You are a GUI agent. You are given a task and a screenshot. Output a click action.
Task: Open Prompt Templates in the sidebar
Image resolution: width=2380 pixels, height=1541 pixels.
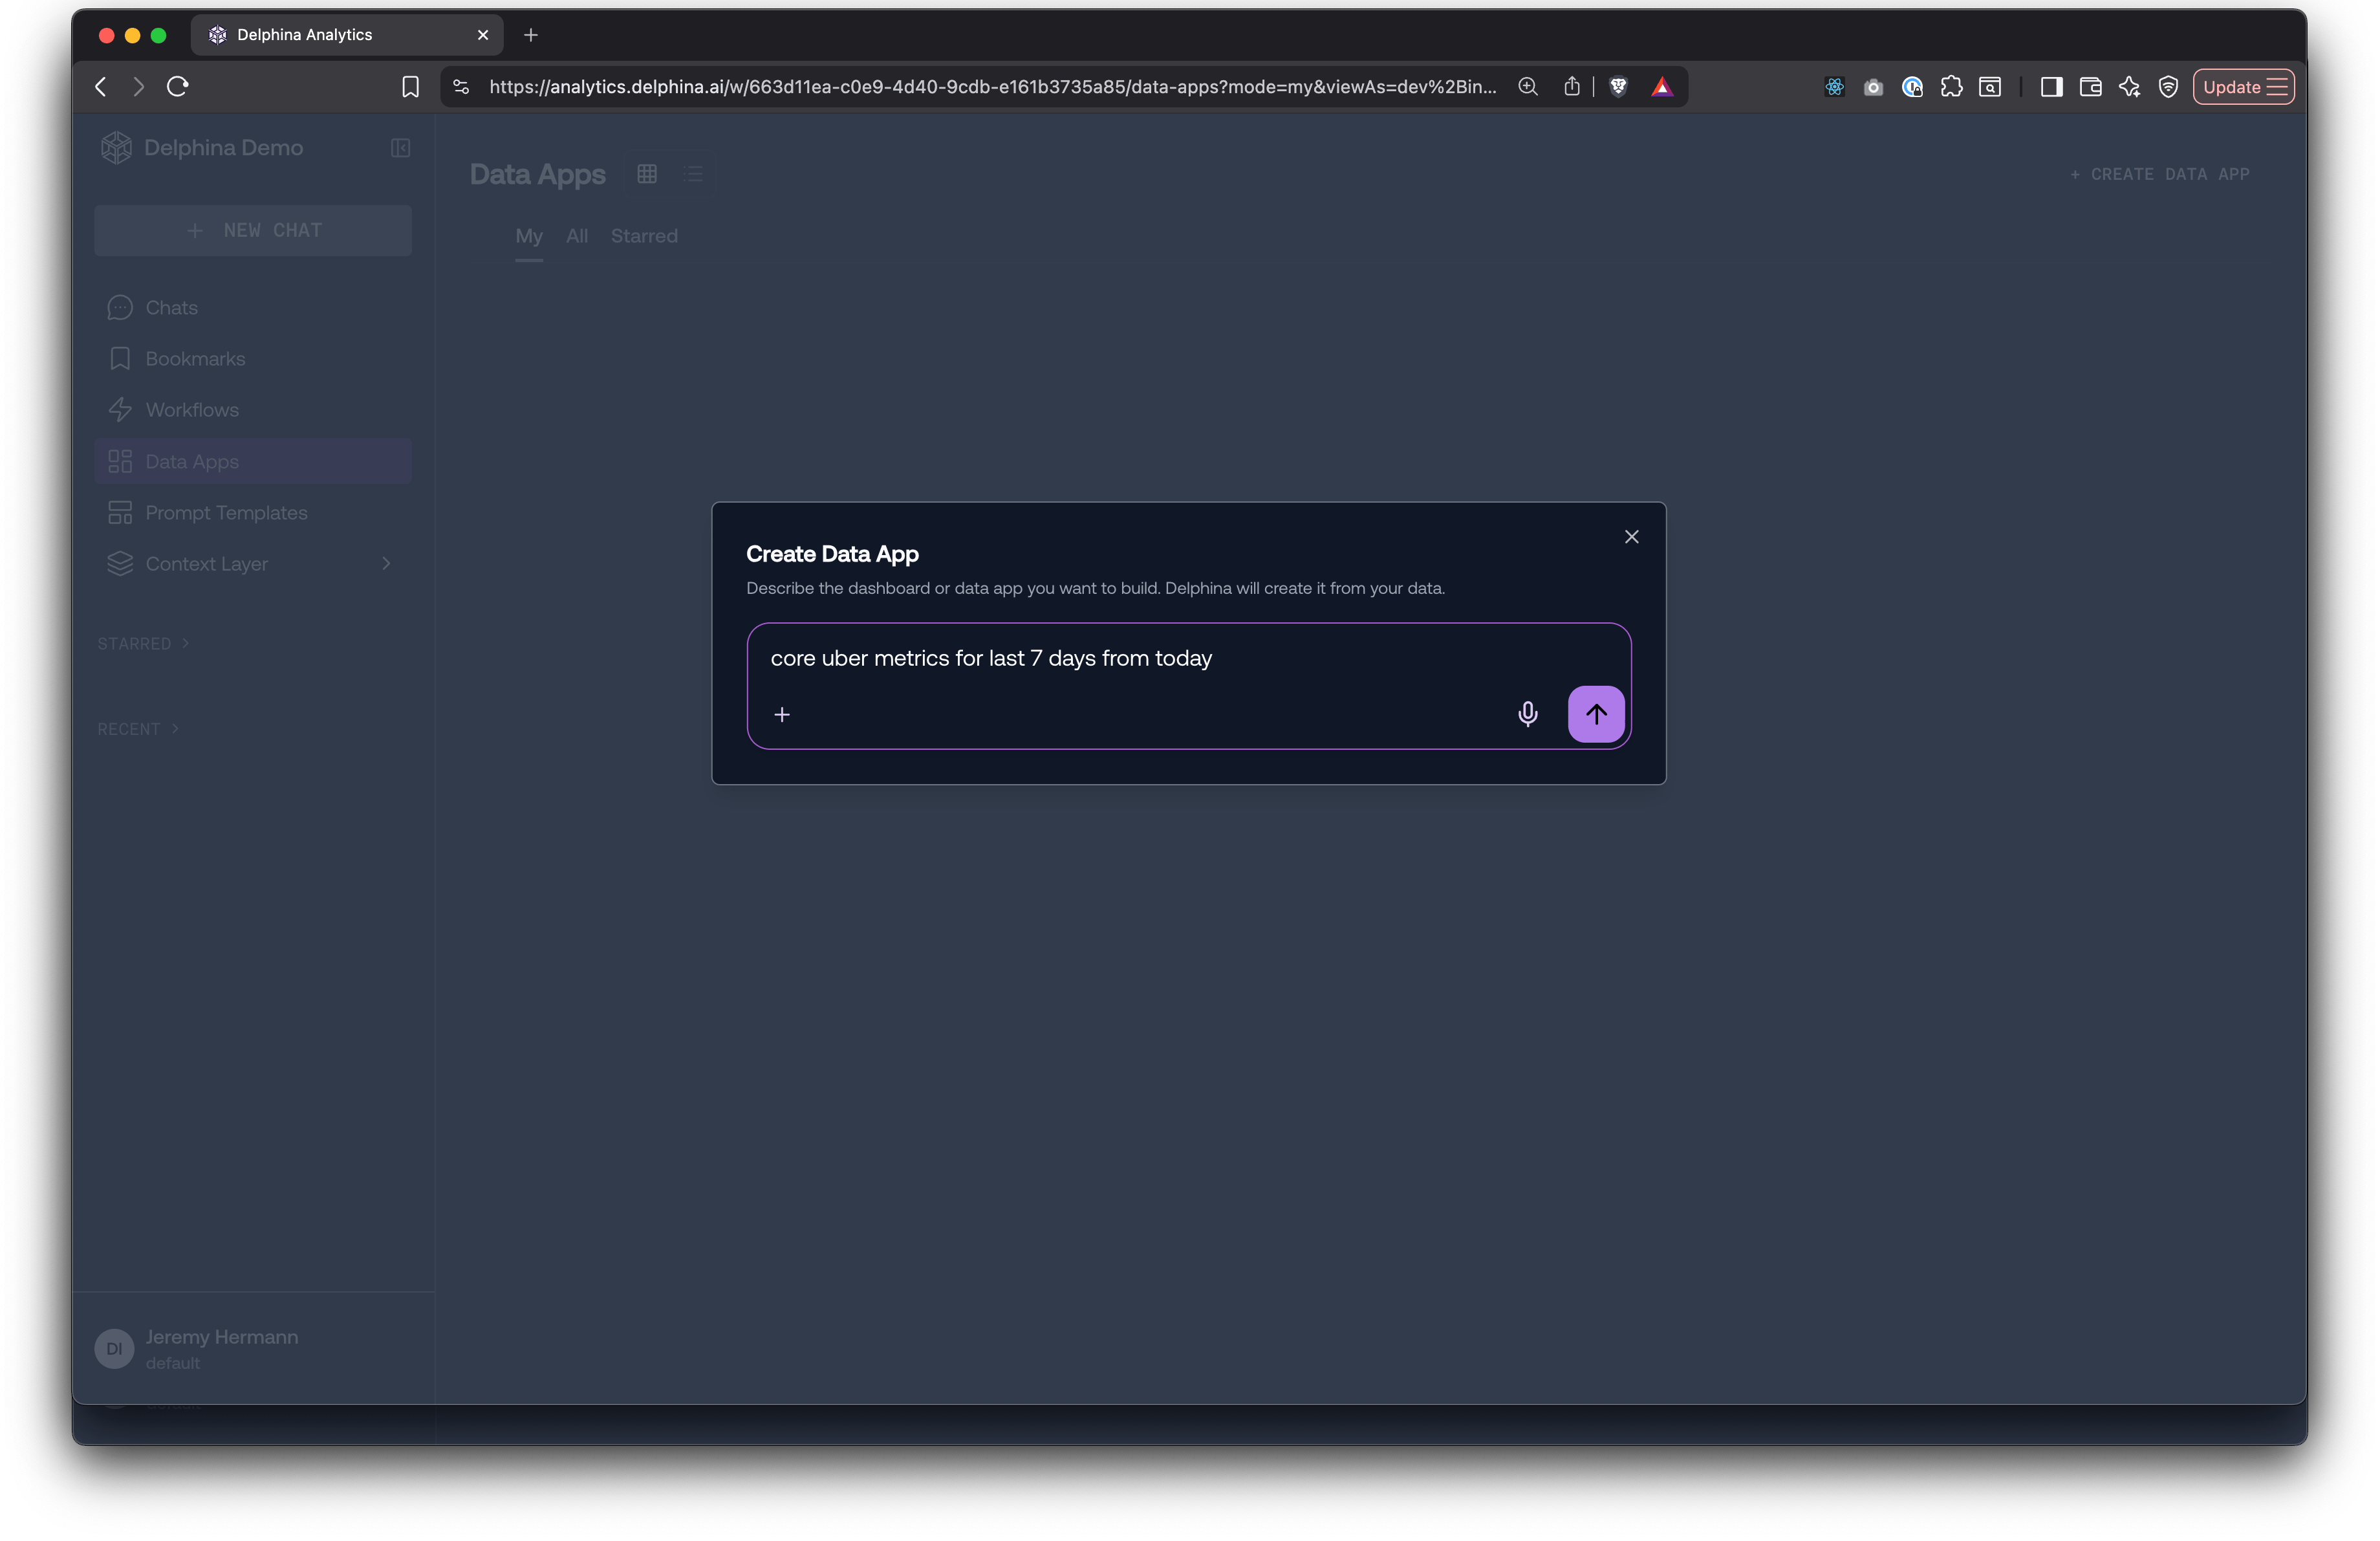pos(253,513)
